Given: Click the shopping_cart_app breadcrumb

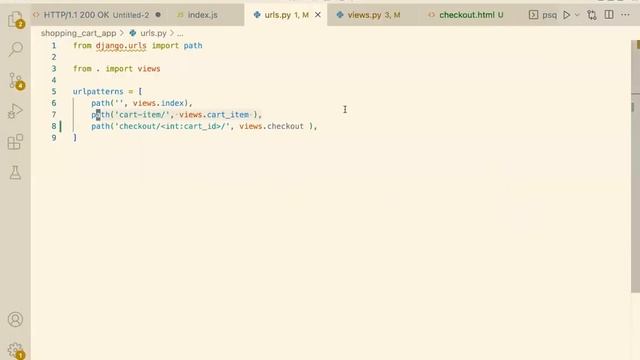Looking at the screenshot, I should (78, 33).
